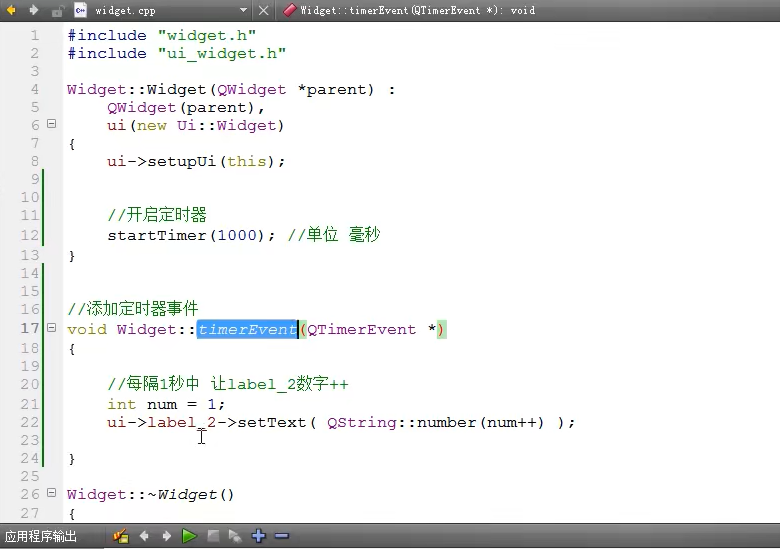Click the comment //每隔1秒中 让label_2数字++
Viewport: 780px width, 549px height.
tap(228, 384)
